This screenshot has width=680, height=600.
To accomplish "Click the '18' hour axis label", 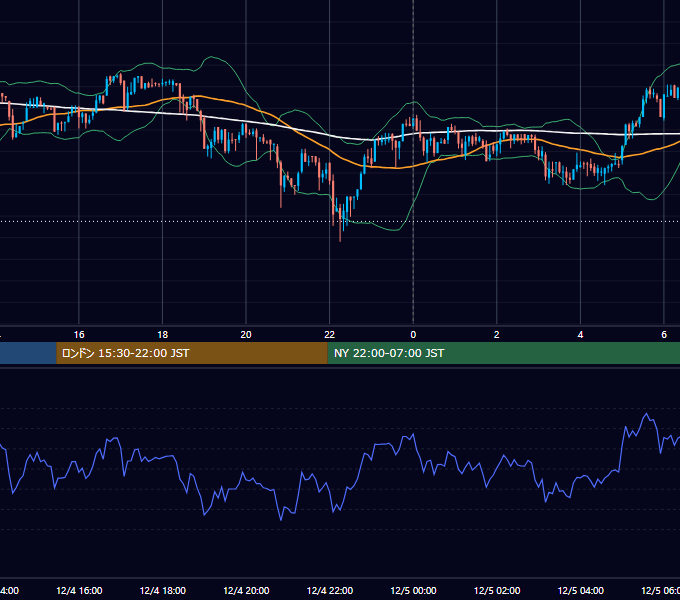I will (x=163, y=335).
